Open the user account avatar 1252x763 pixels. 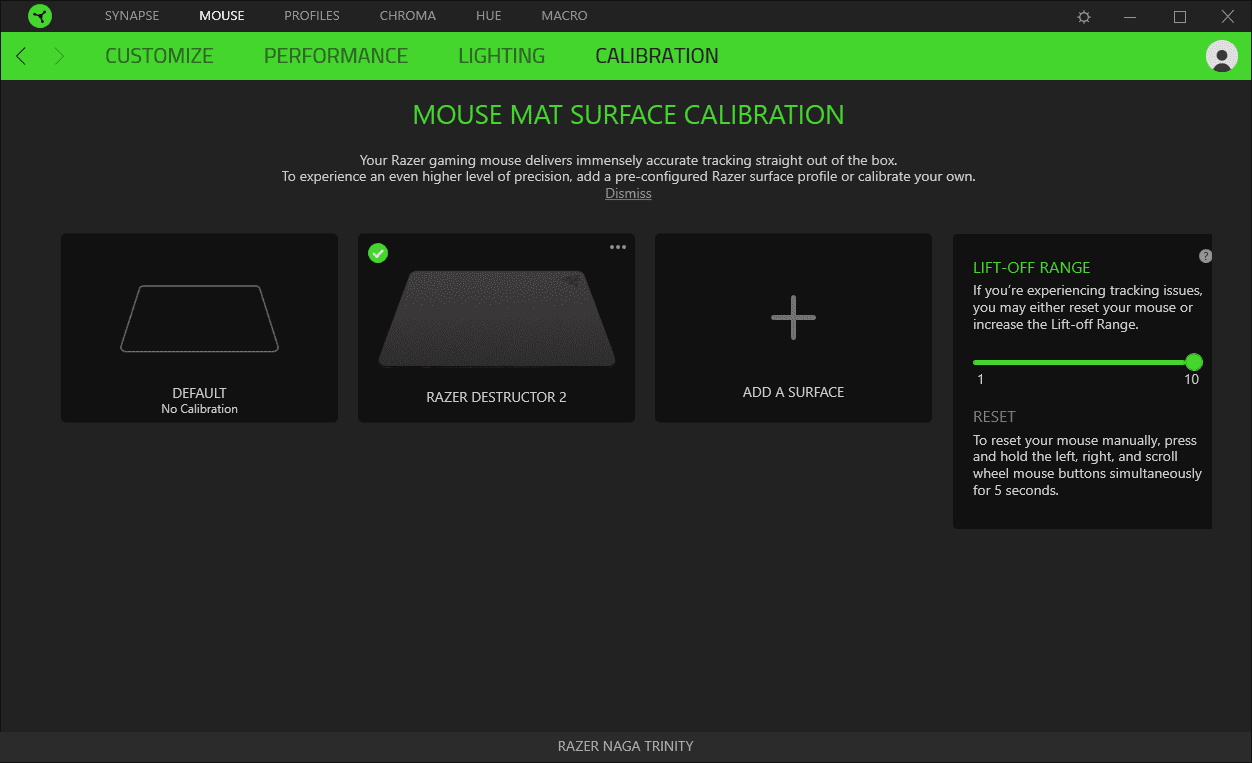1222,56
